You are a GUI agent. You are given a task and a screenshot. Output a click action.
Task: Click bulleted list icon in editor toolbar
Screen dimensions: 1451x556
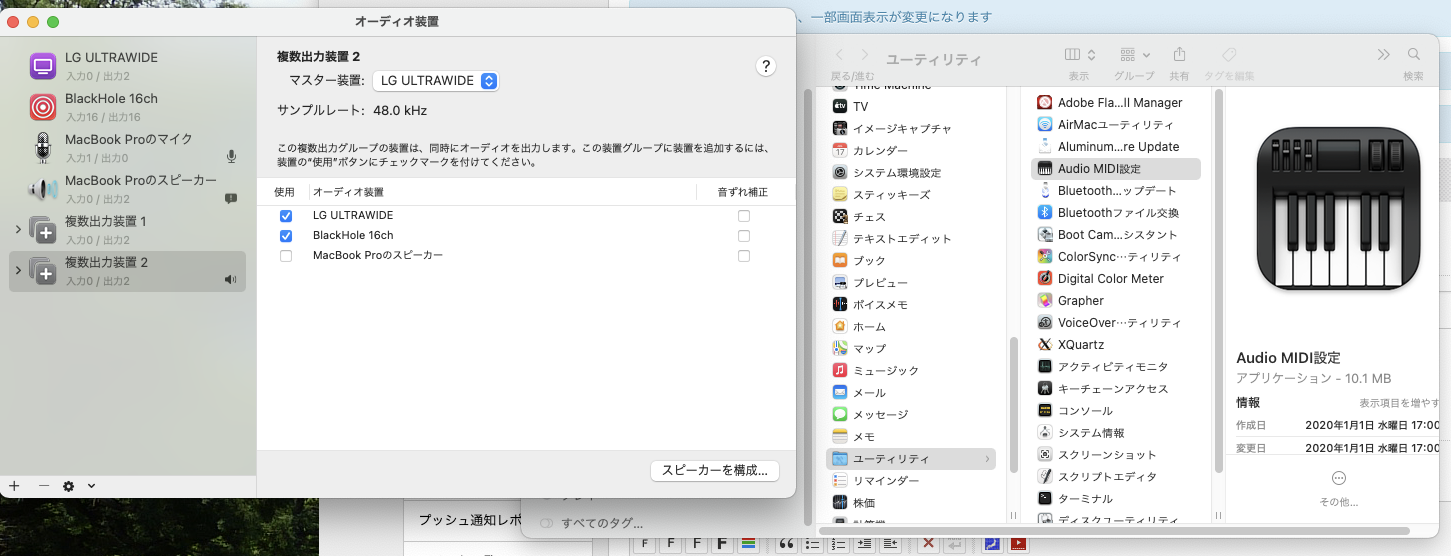click(813, 544)
